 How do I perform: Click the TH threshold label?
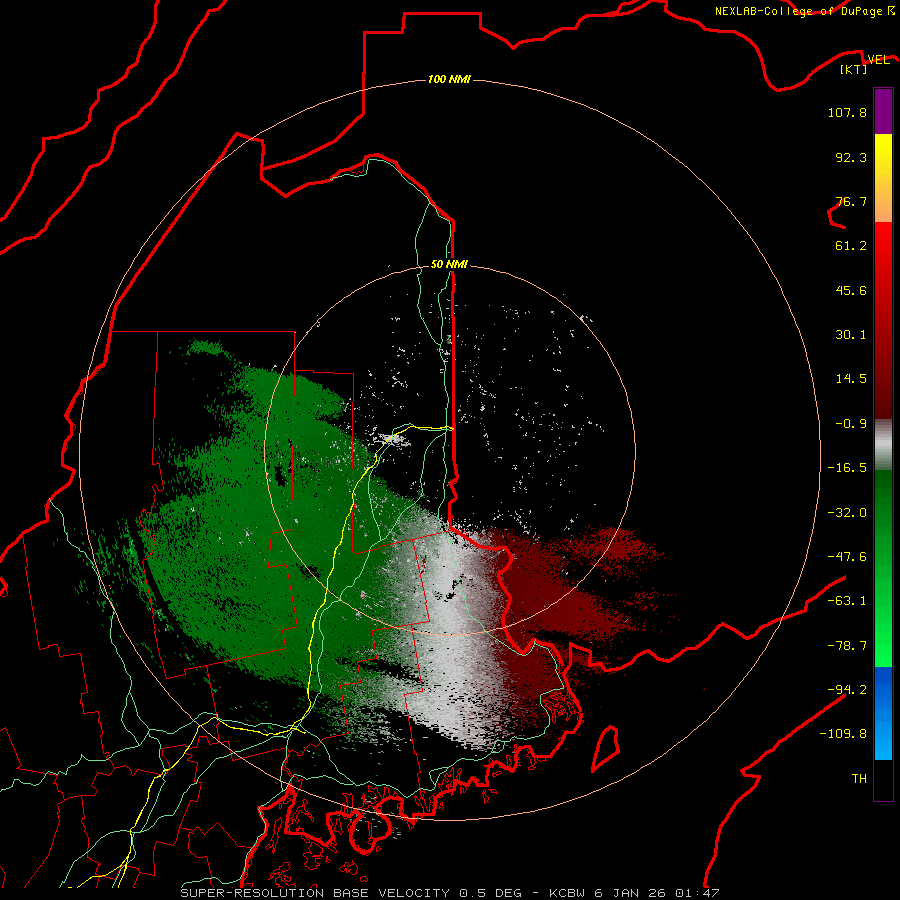[859, 779]
